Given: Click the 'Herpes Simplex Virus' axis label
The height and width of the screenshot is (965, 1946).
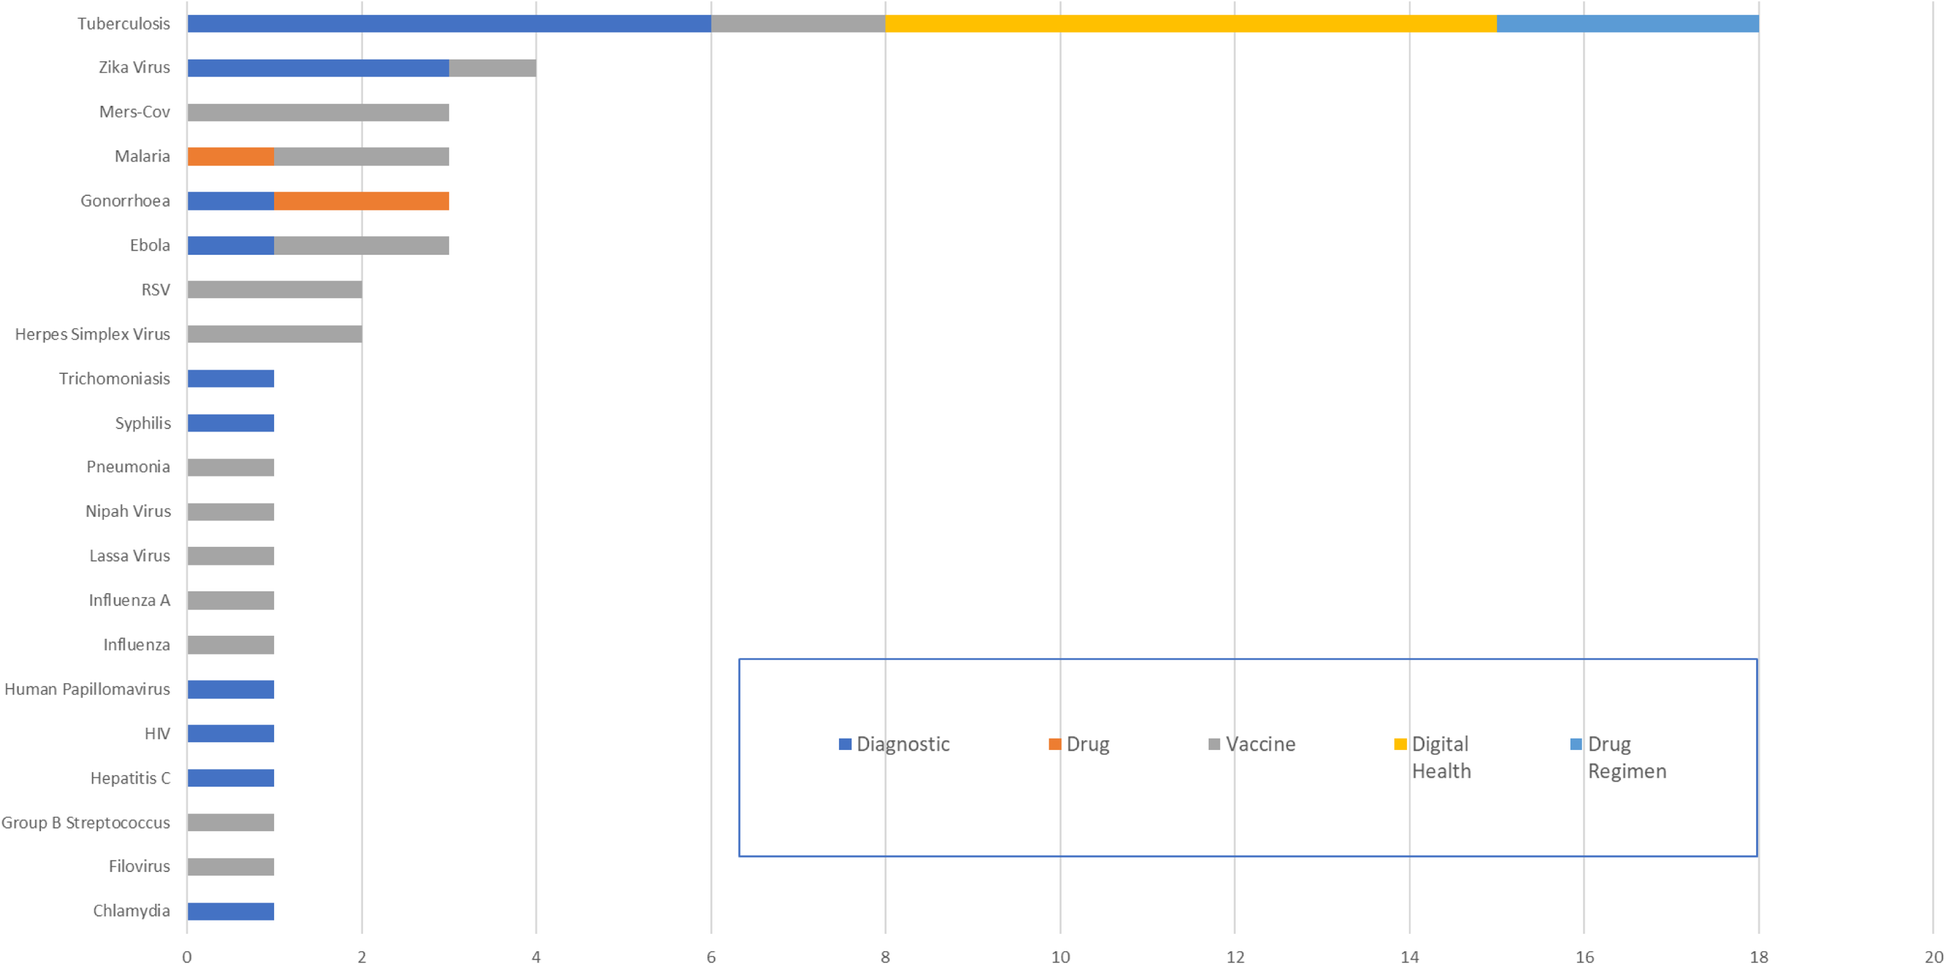Looking at the screenshot, I should (93, 334).
